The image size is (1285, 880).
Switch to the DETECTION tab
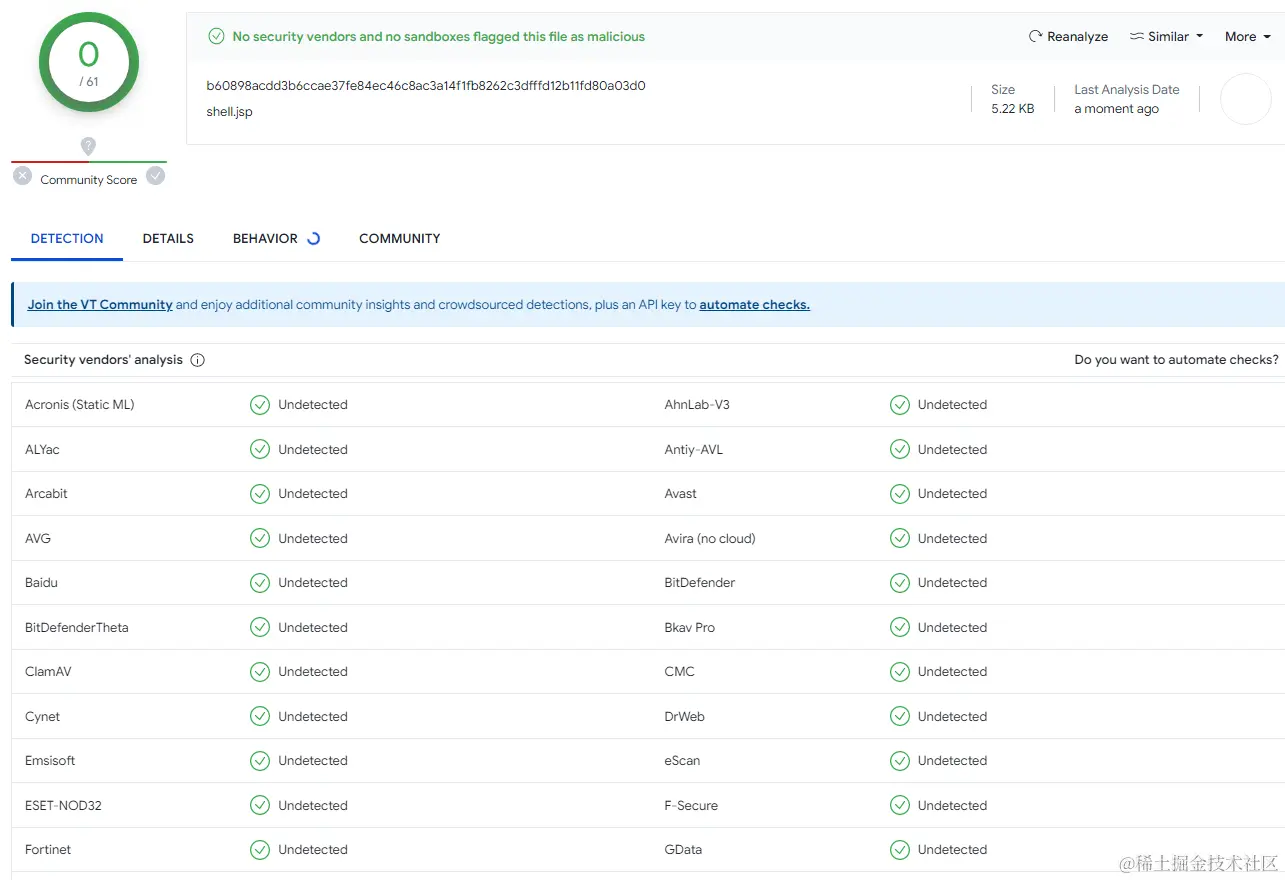click(67, 238)
